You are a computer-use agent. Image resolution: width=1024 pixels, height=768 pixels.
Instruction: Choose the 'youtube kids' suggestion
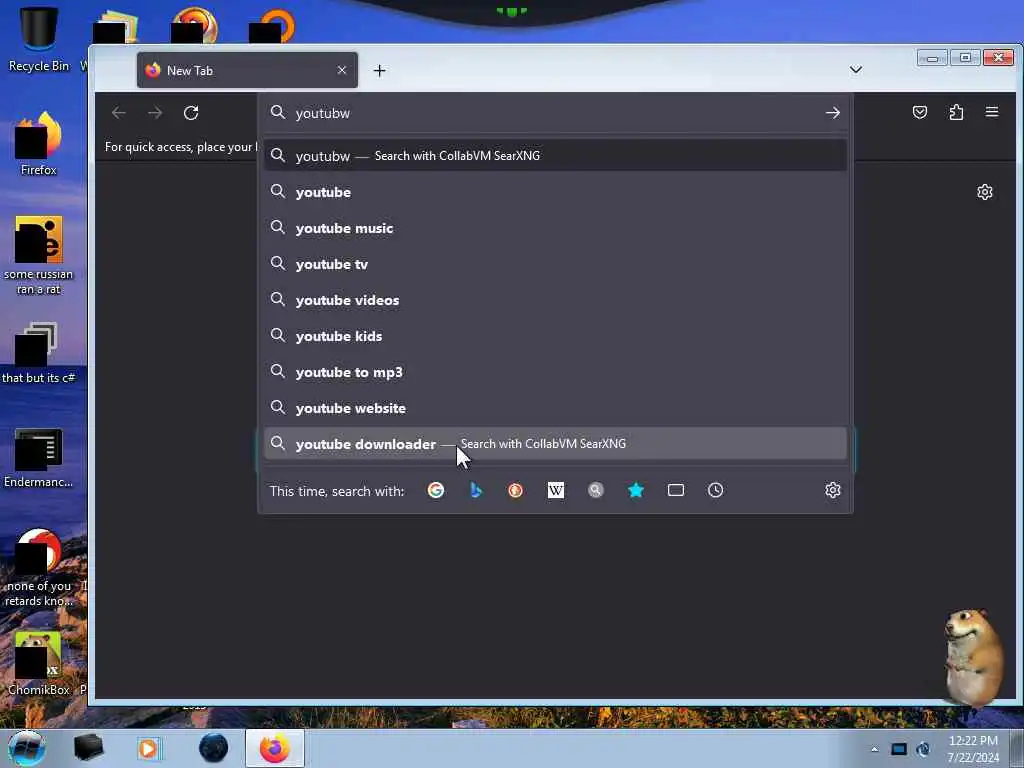click(555, 336)
